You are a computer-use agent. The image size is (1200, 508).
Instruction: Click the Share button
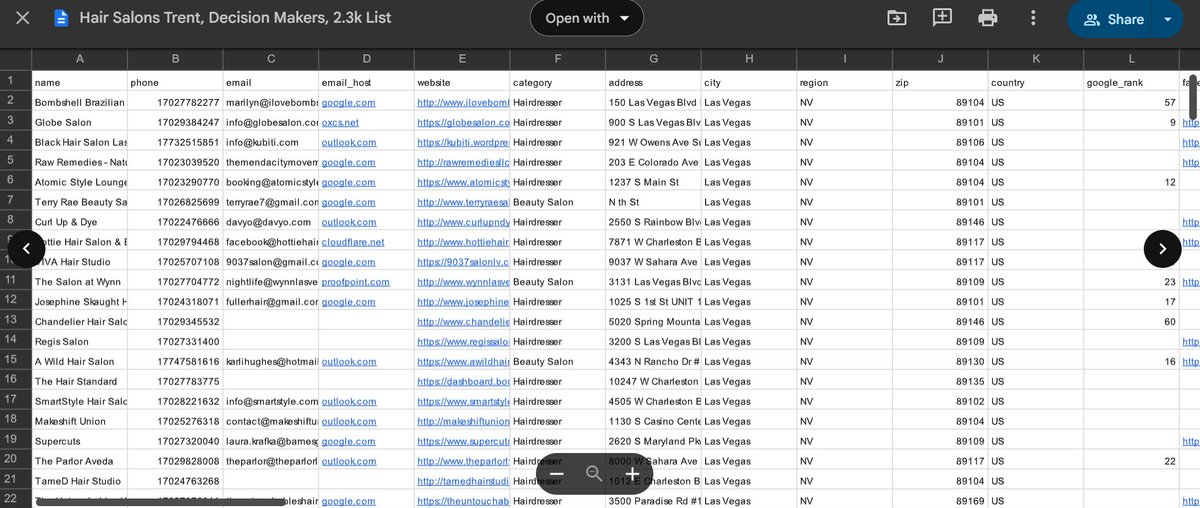(1113, 19)
